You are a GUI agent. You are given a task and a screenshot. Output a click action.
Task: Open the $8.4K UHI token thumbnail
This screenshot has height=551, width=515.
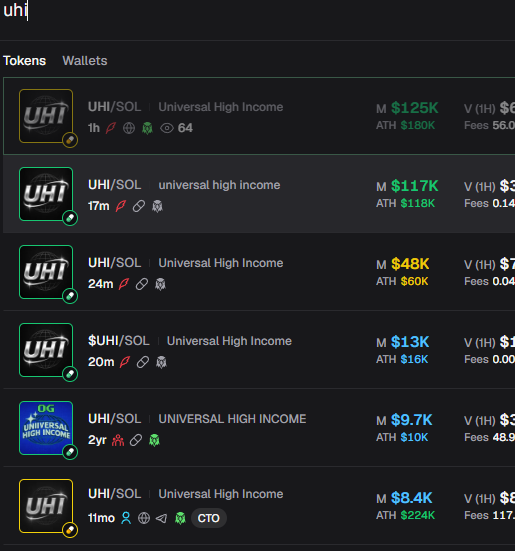46,506
